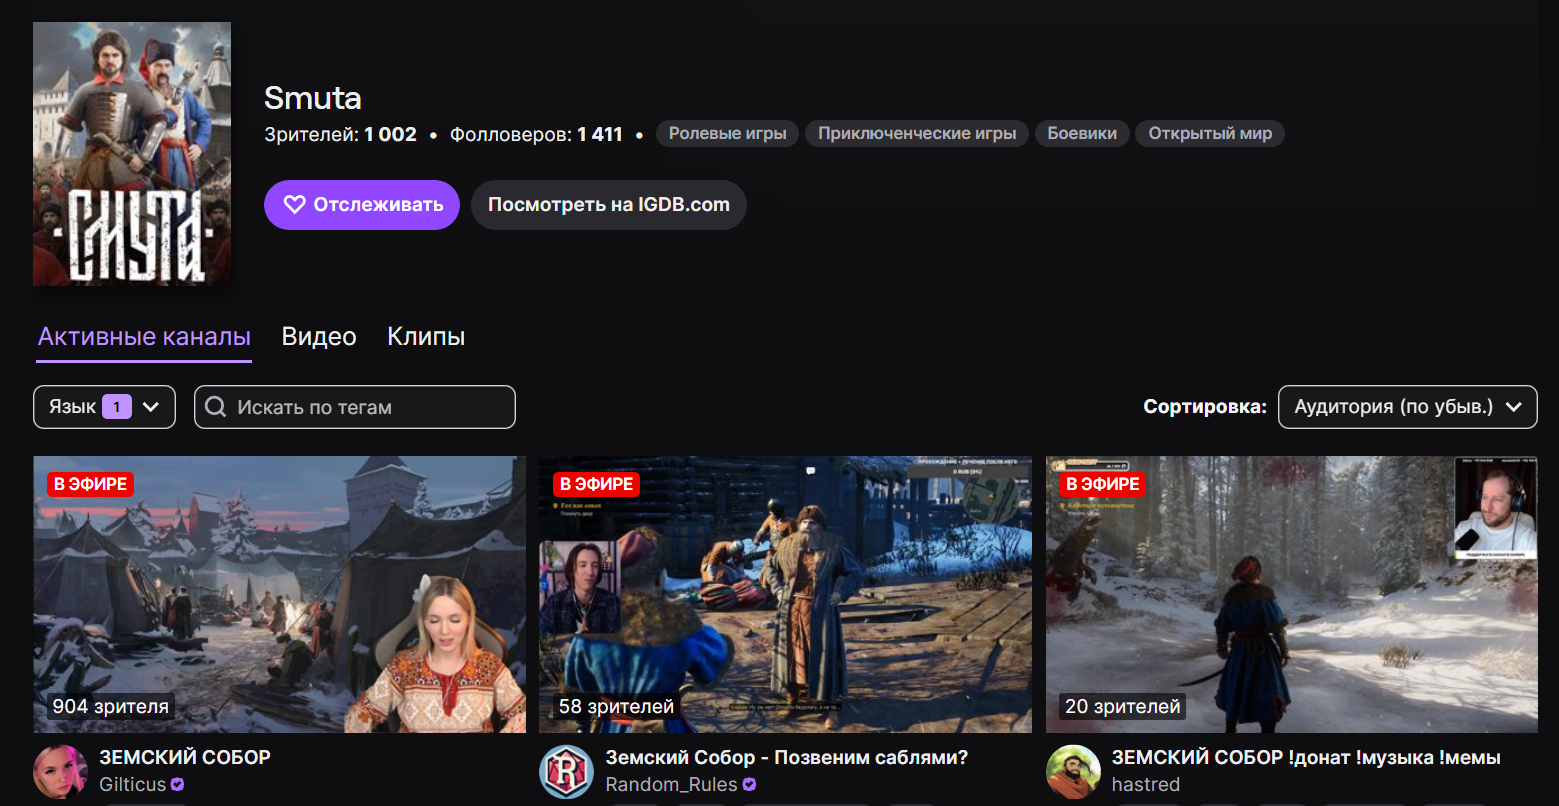The image size is (1559, 806).
Task: Open Random_Rules channel avatar
Action: click(566, 771)
